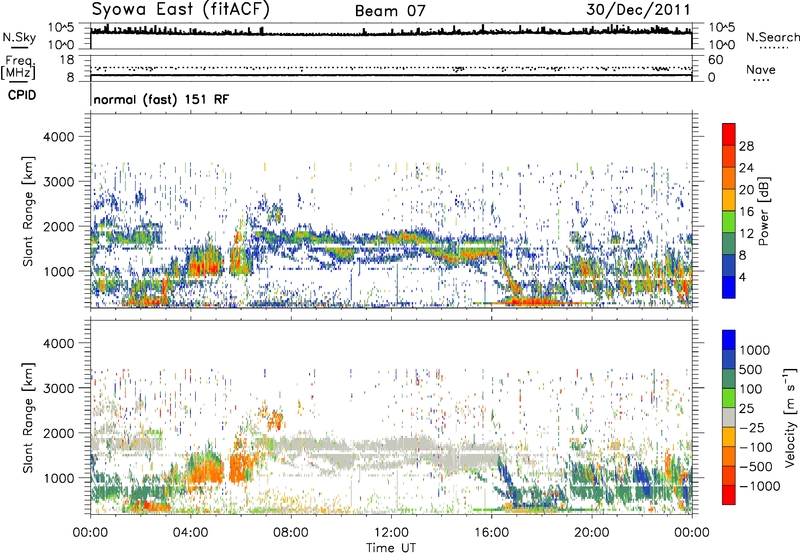The width and height of the screenshot is (800, 554).
Task: Click the 'N.Search' legend label
Action: (x=773, y=37)
